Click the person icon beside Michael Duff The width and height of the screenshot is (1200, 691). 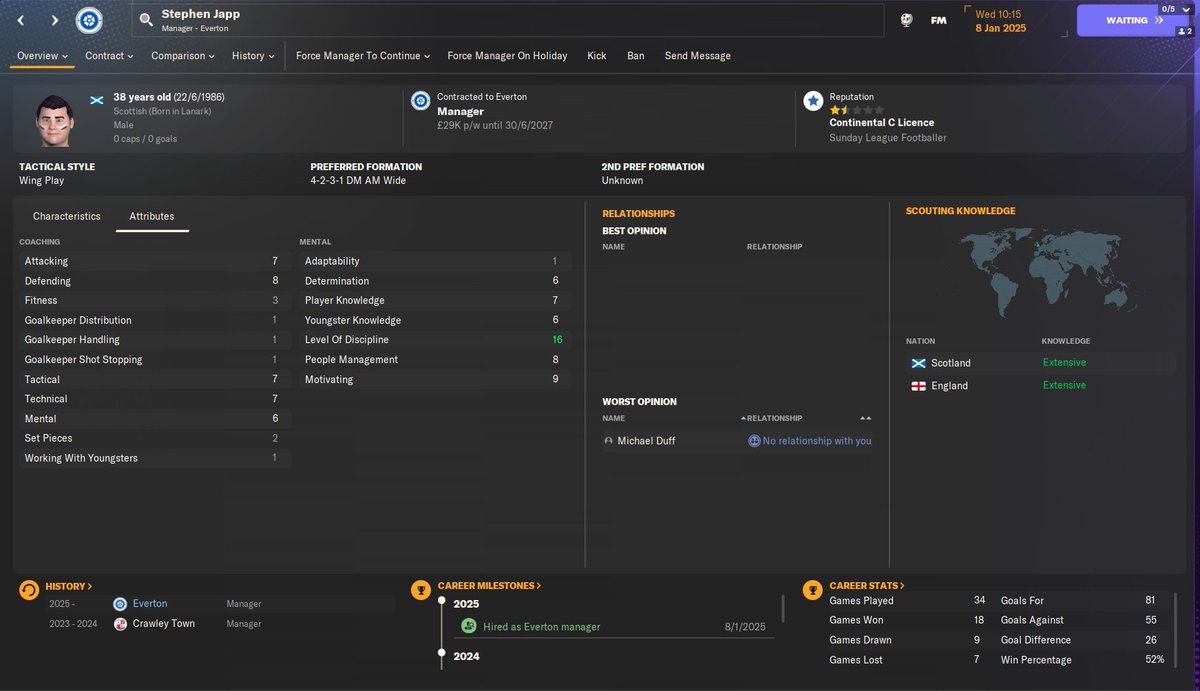coord(608,441)
